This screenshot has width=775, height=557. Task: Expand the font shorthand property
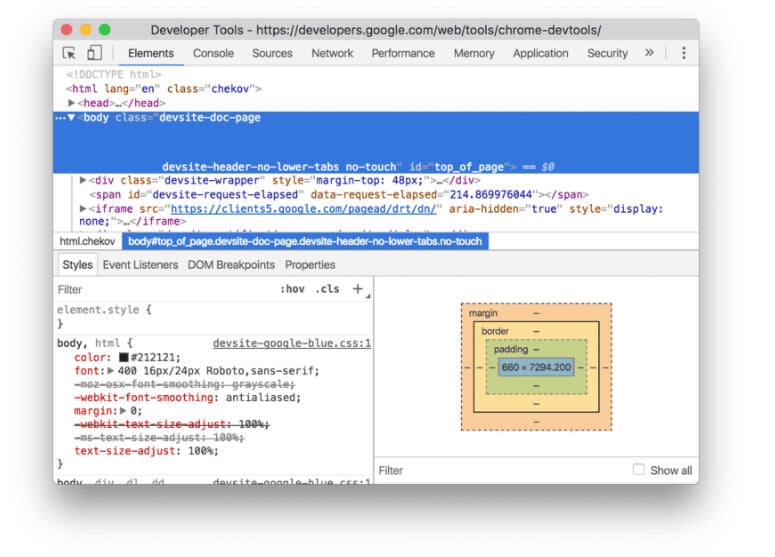[x=111, y=371]
